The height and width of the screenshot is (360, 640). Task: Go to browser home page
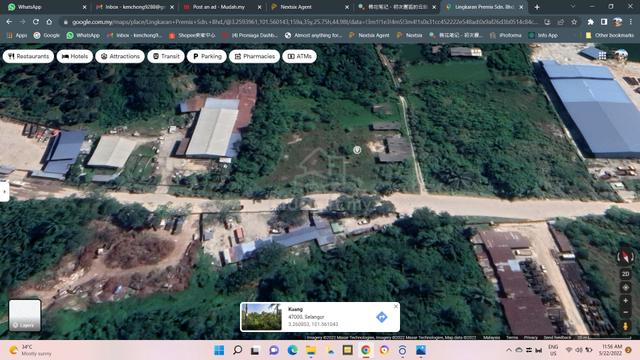pos(49,22)
